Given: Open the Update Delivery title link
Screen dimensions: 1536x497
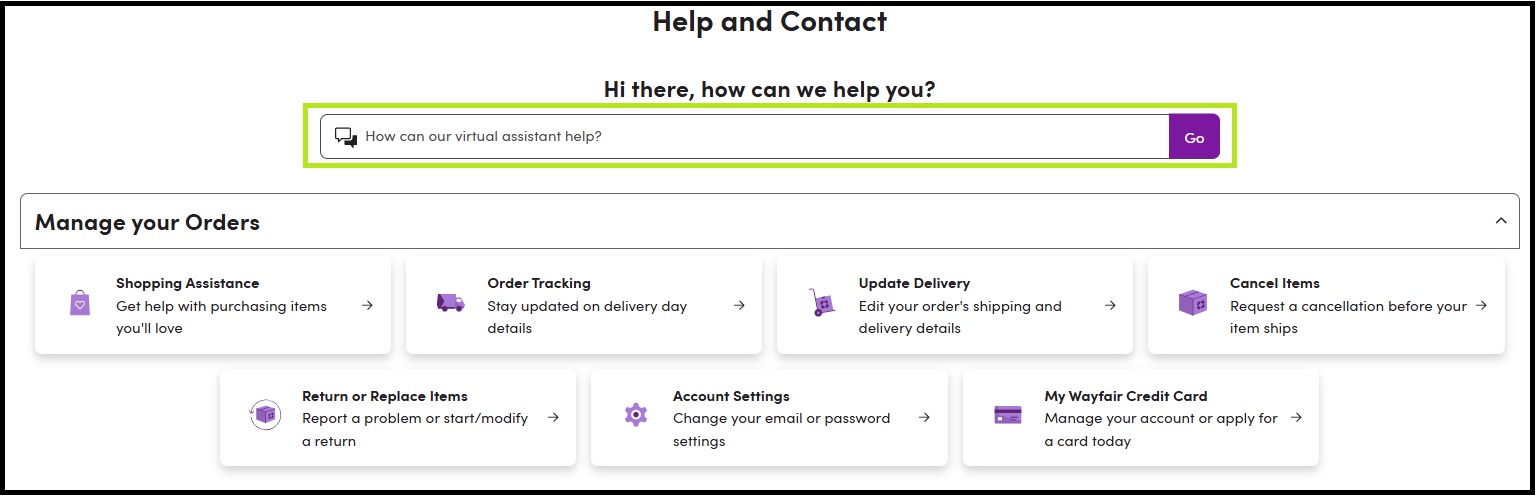Looking at the screenshot, I should click(914, 283).
